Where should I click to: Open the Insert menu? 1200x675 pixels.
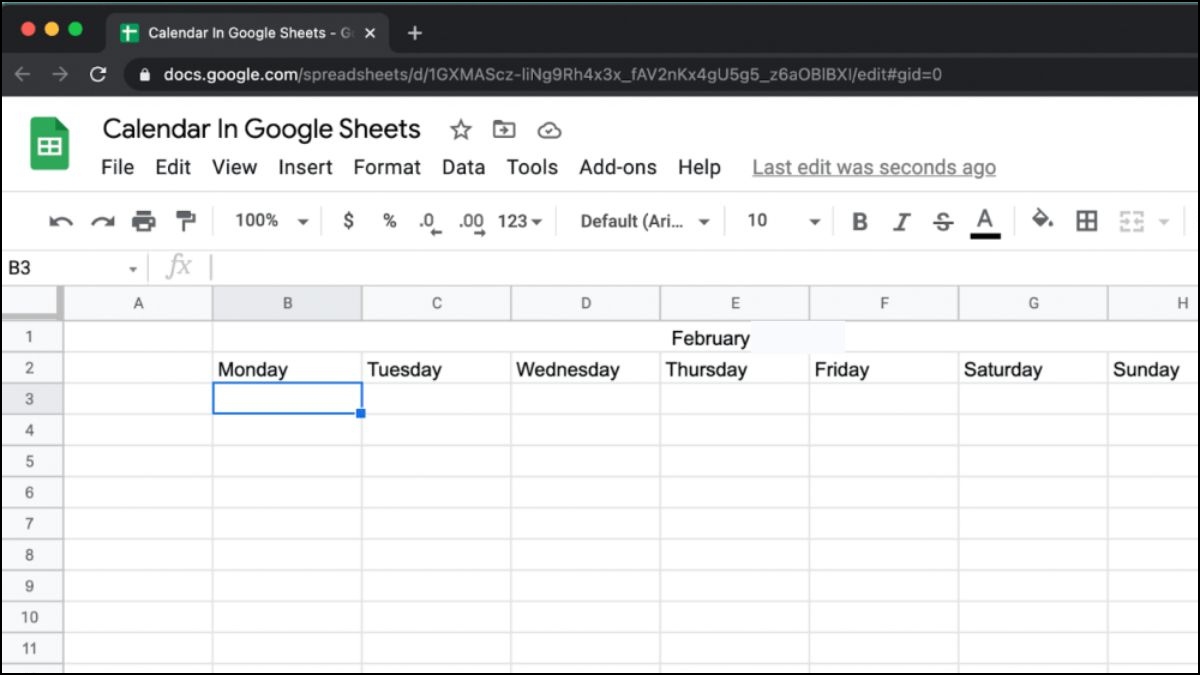point(305,167)
